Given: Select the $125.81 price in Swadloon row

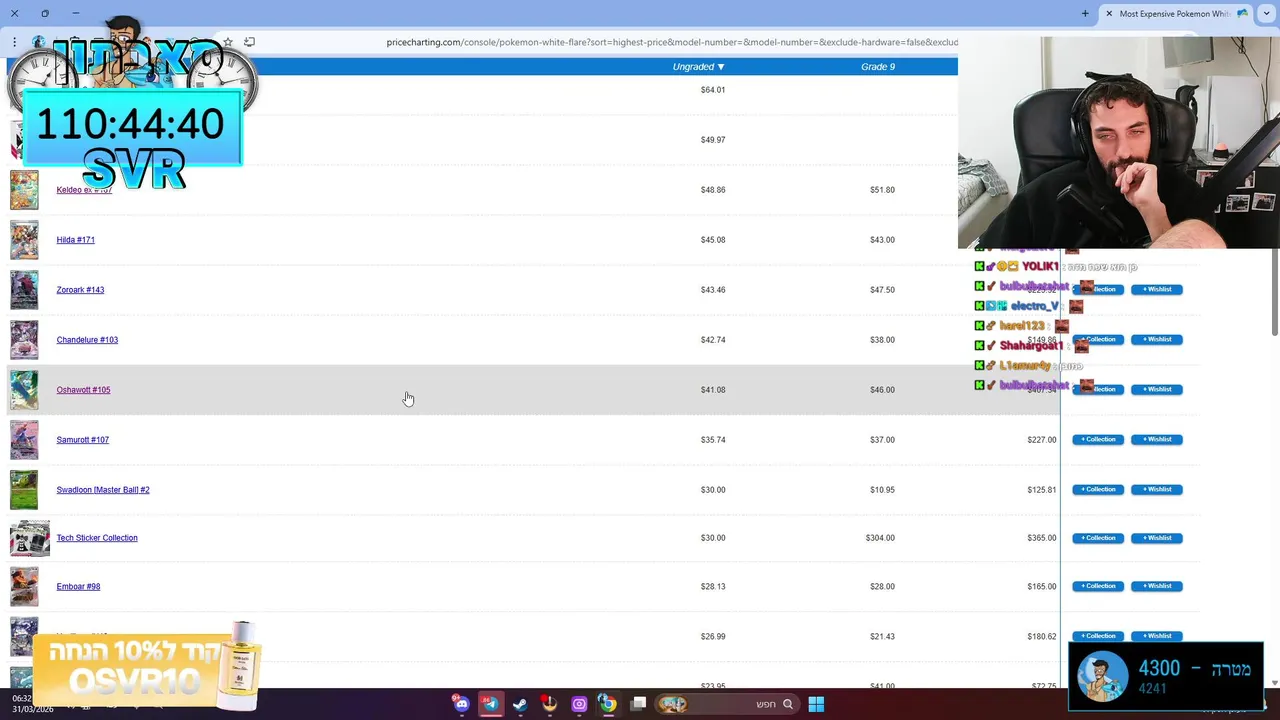Looking at the screenshot, I should point(1041,490).
